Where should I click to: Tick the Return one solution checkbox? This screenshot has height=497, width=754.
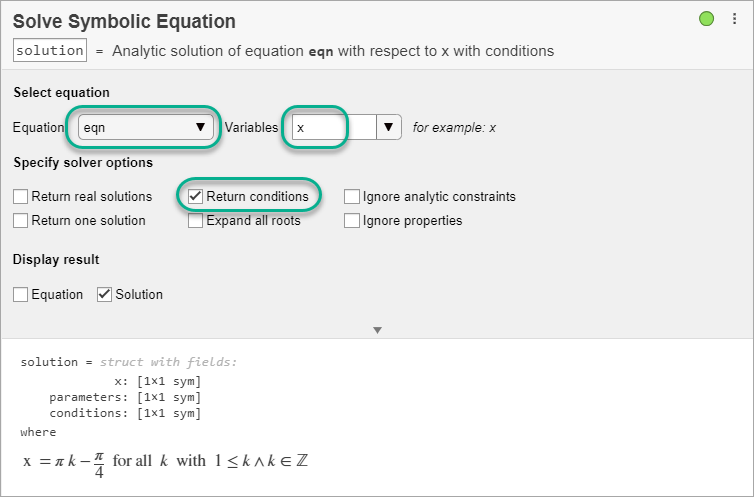21,221
